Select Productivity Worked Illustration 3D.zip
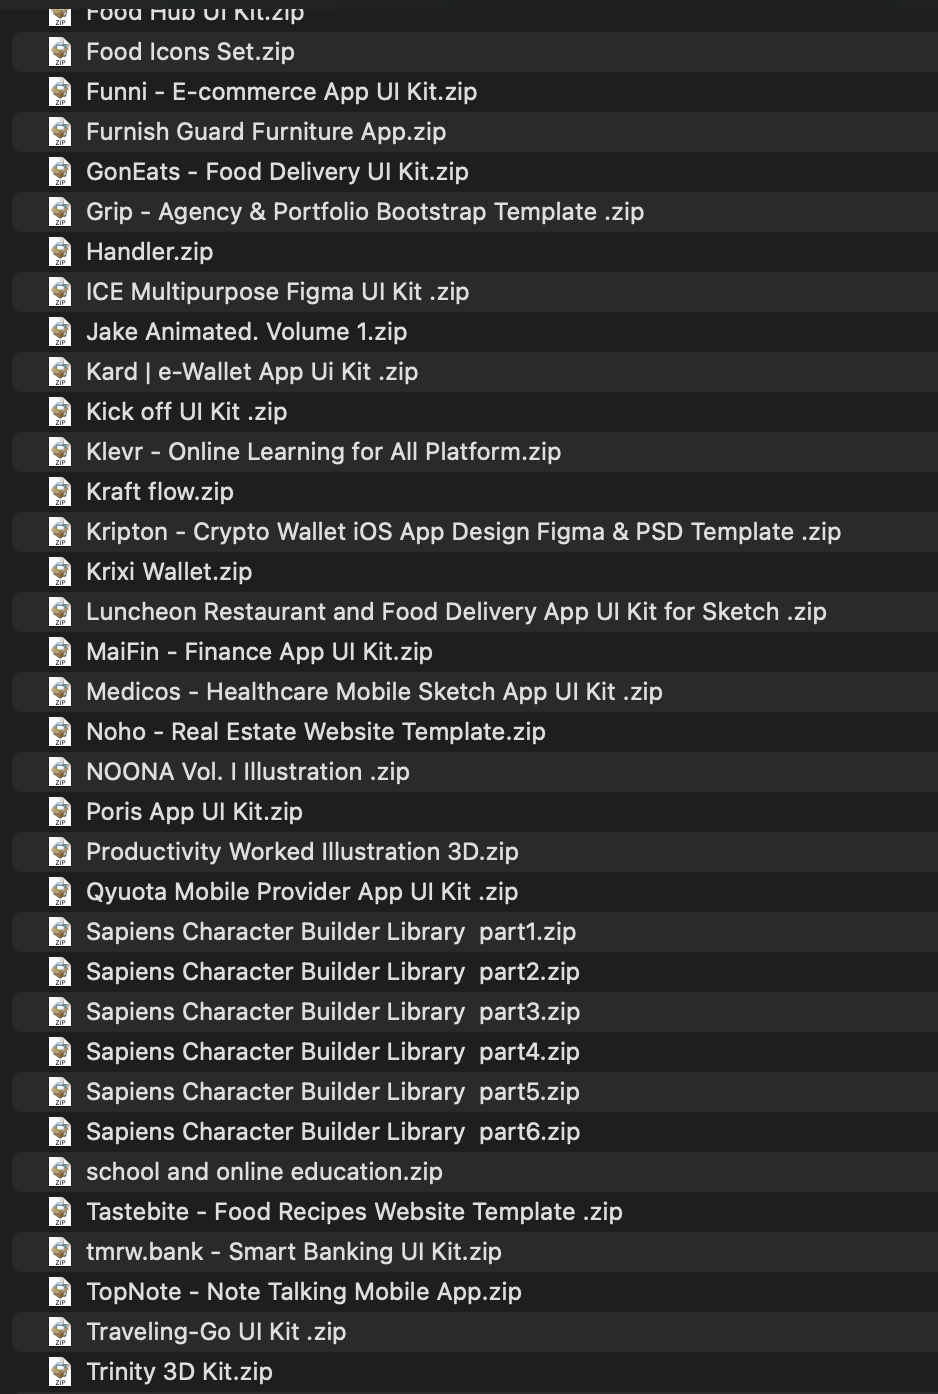The image size is (938, 1394). (x=302, y=852)
